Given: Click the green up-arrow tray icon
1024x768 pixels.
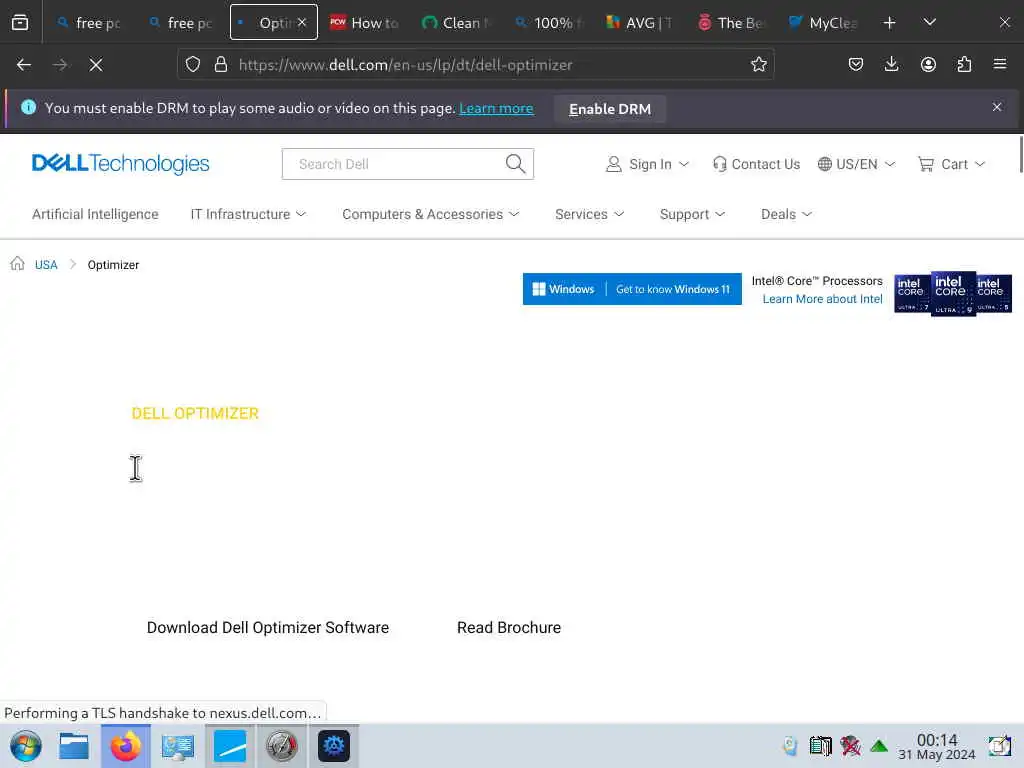Looking at the screenshot, I should [x=879, y=746].
